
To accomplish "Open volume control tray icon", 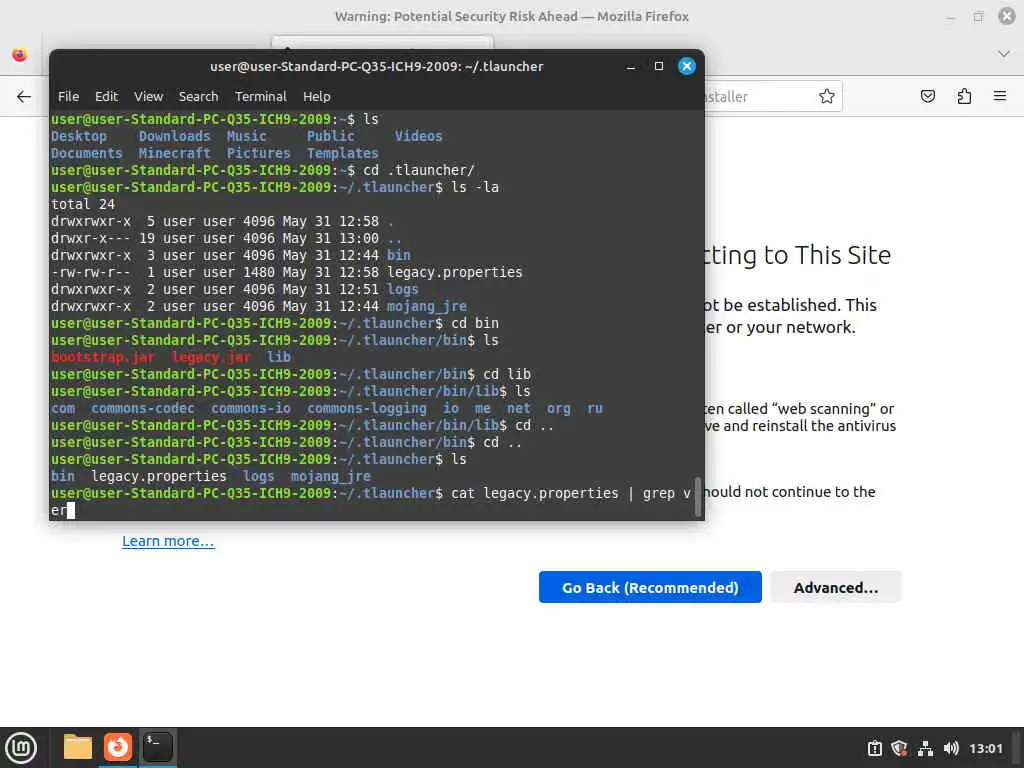I will click(951, 748).
